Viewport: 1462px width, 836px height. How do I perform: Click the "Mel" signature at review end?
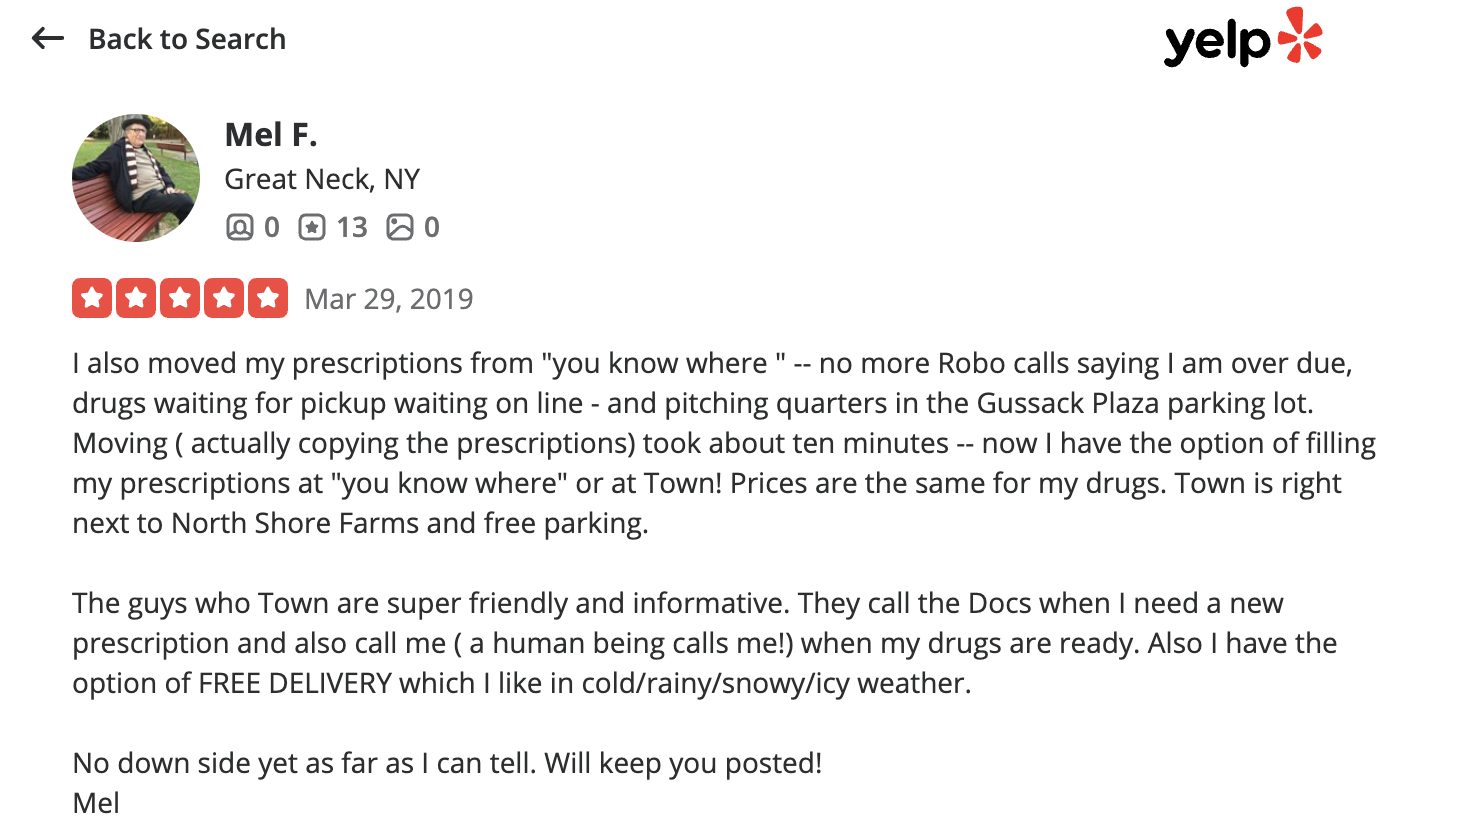coord(96,803)
